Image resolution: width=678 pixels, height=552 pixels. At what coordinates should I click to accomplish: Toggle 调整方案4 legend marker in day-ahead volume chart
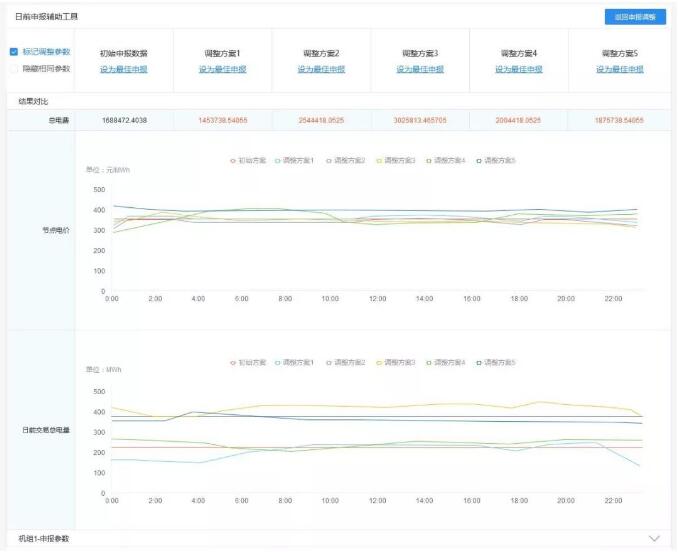point(429,363)
